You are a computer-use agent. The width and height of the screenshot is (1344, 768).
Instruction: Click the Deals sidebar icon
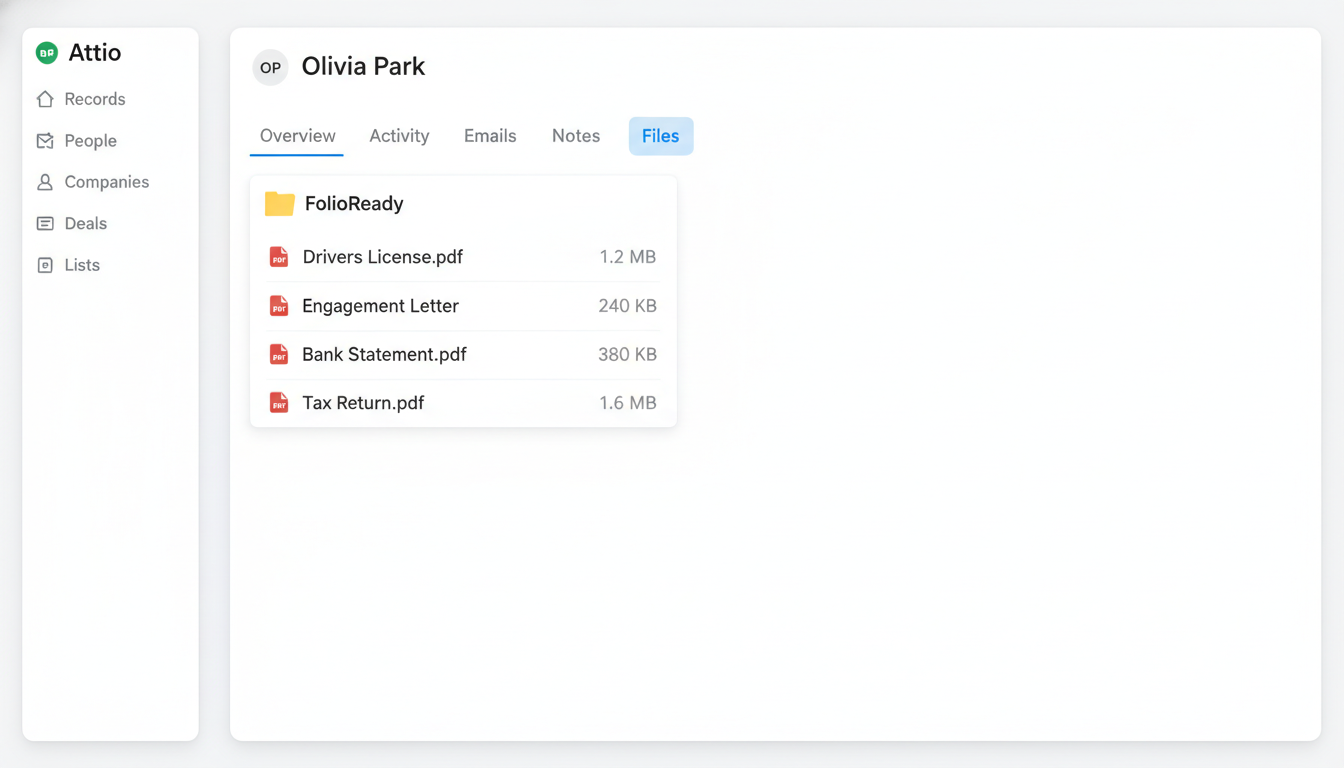click(45, 224)
